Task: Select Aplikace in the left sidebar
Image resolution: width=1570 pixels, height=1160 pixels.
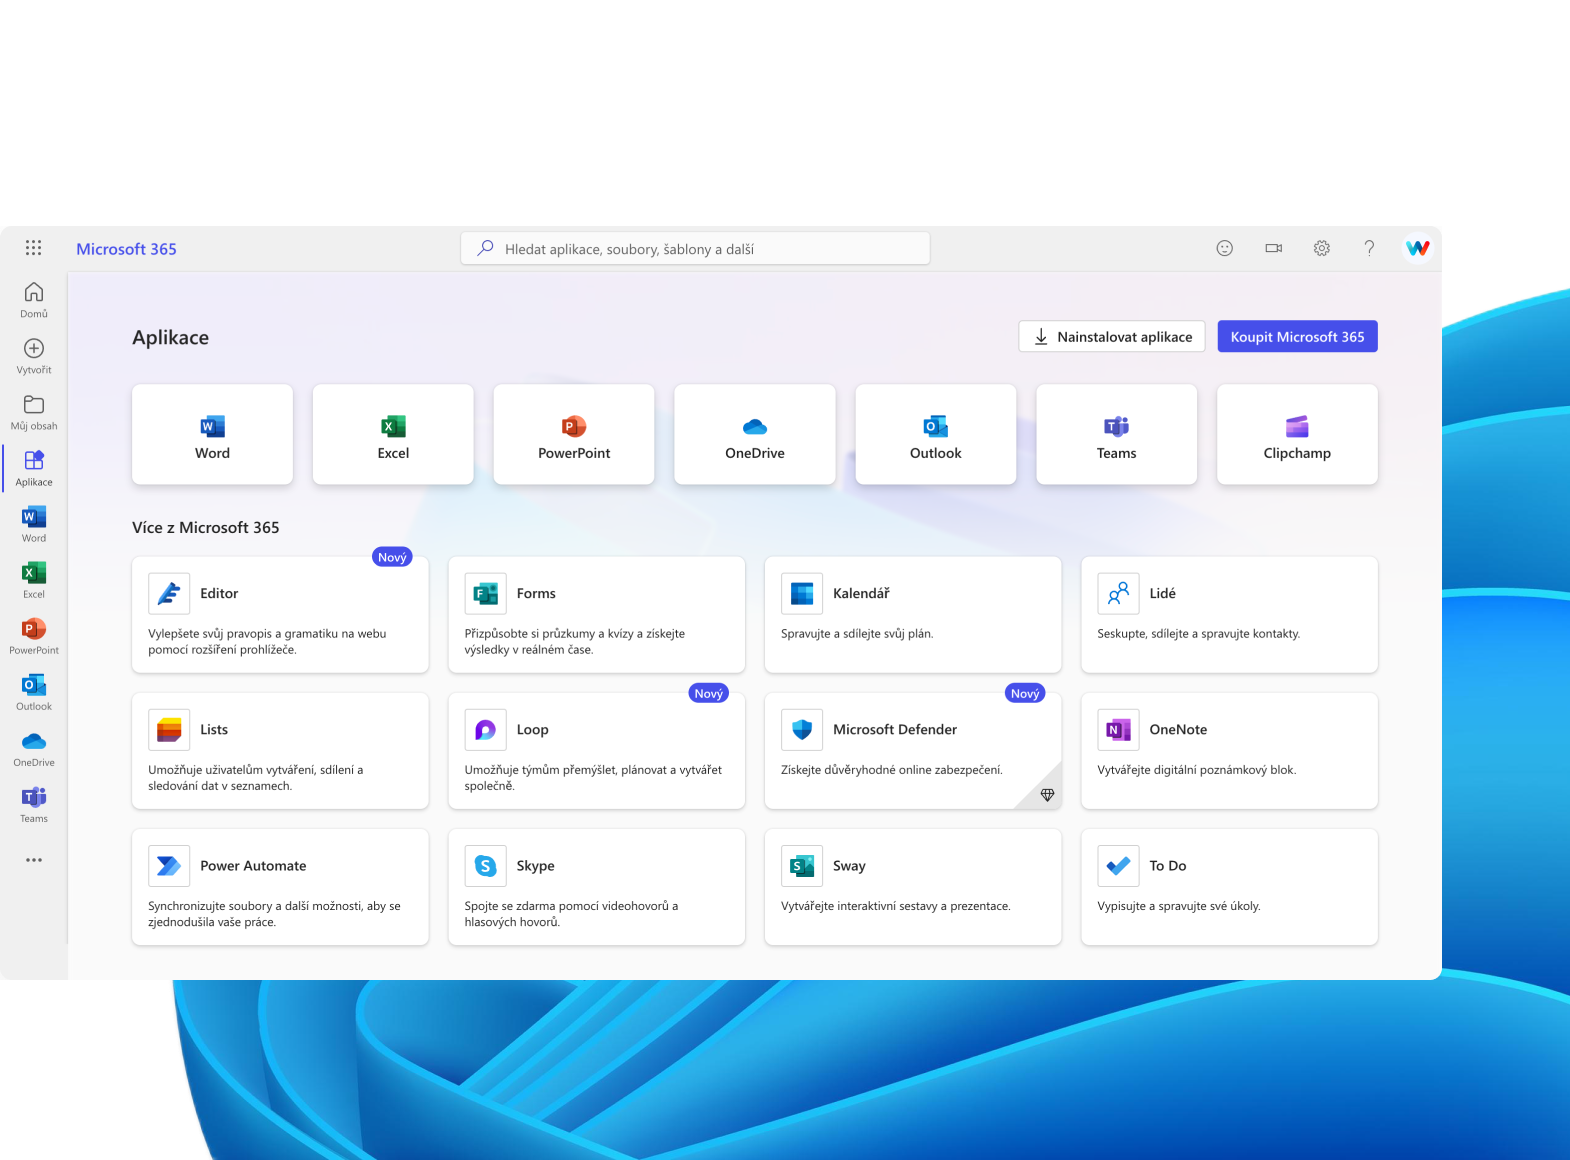Action: (x=34, y=468)
